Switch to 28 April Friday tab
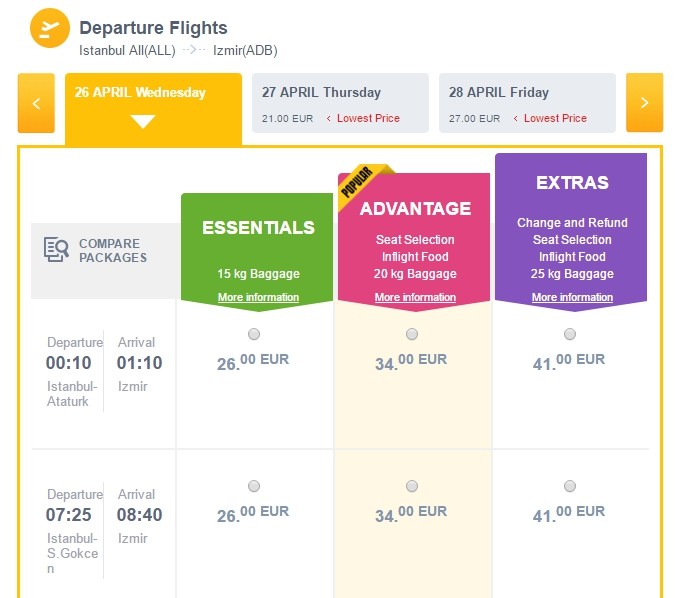 tap(527, 103)
